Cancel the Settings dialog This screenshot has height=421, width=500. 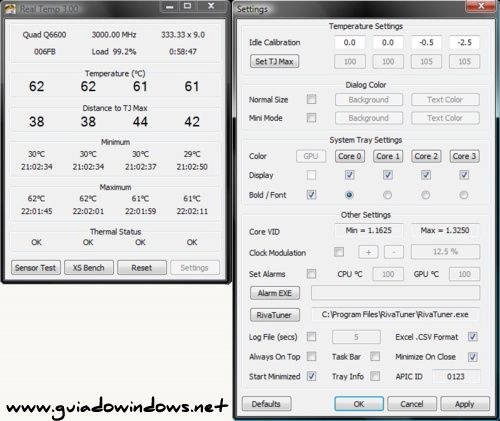coord(412,404)
